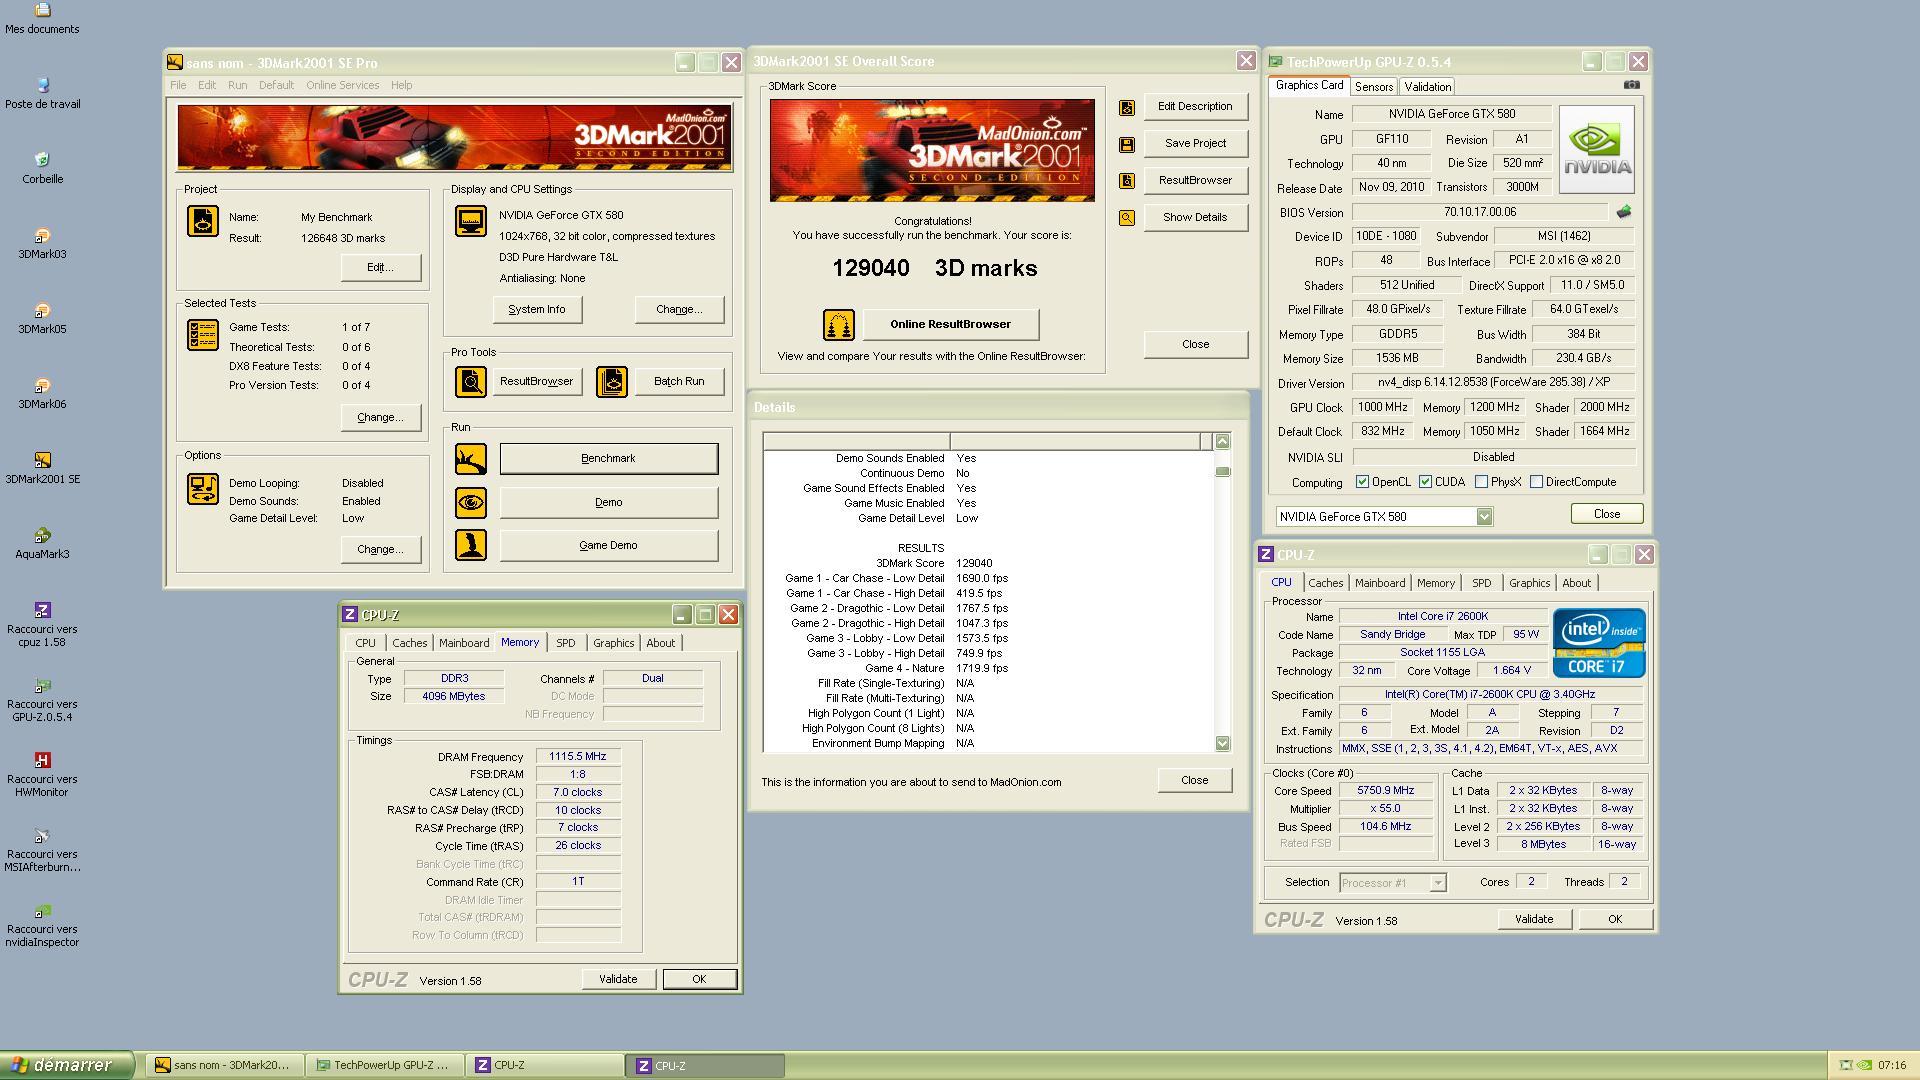Switch to the Sensors tab in GPU-Z
The width and height of the screenshot is (1920, 1080).
1374,87
